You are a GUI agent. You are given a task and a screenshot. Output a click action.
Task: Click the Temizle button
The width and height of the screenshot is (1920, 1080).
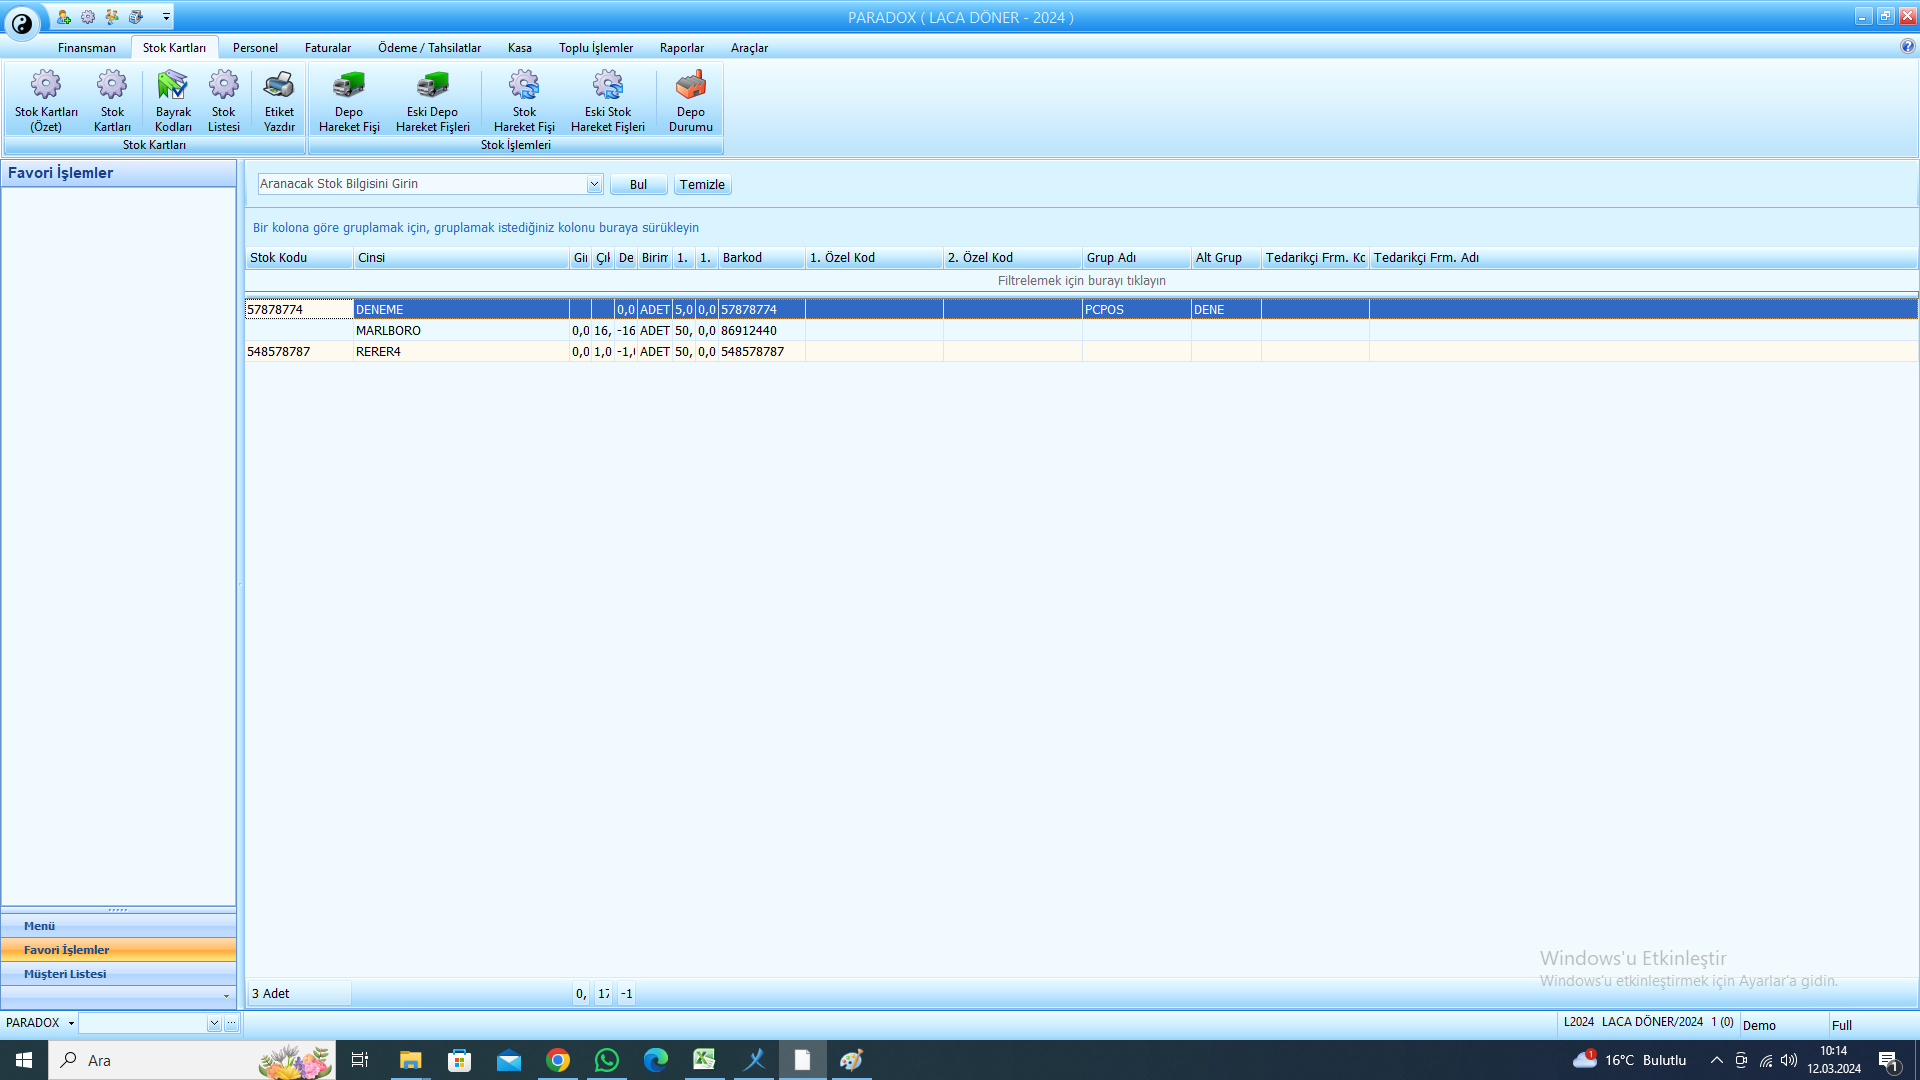pos(702,185)
